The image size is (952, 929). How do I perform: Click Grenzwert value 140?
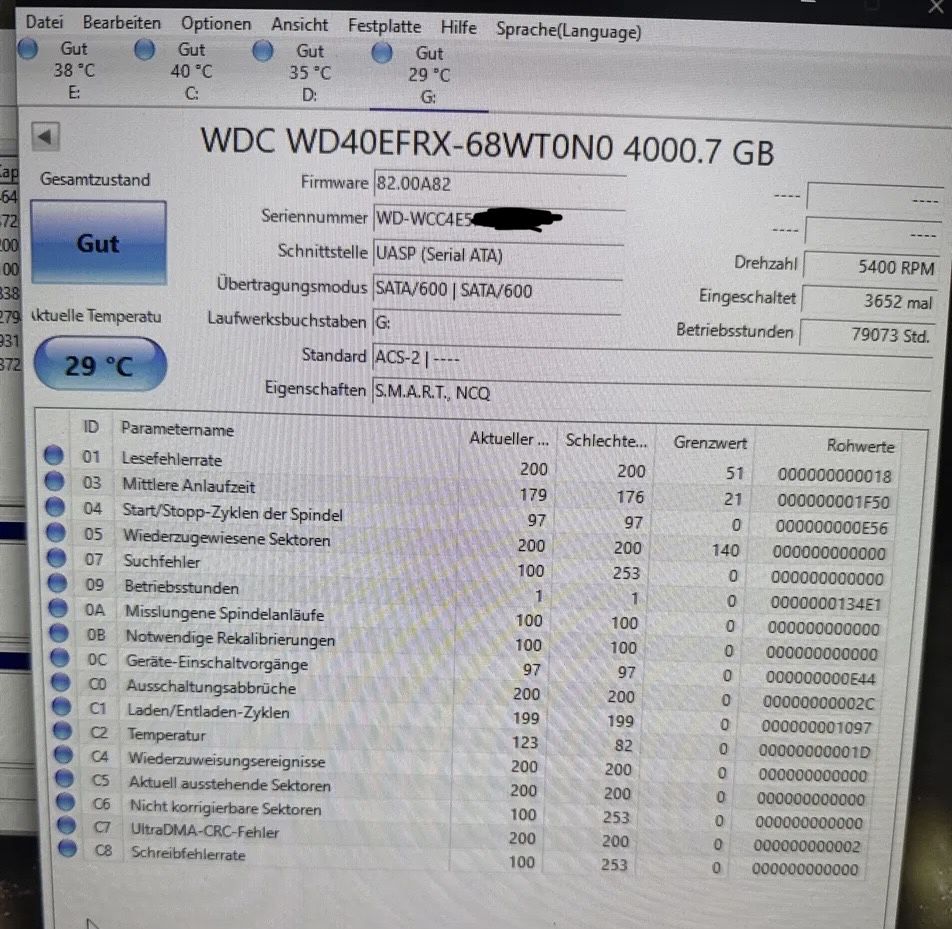pyautogui.click(x=725, y=551)
